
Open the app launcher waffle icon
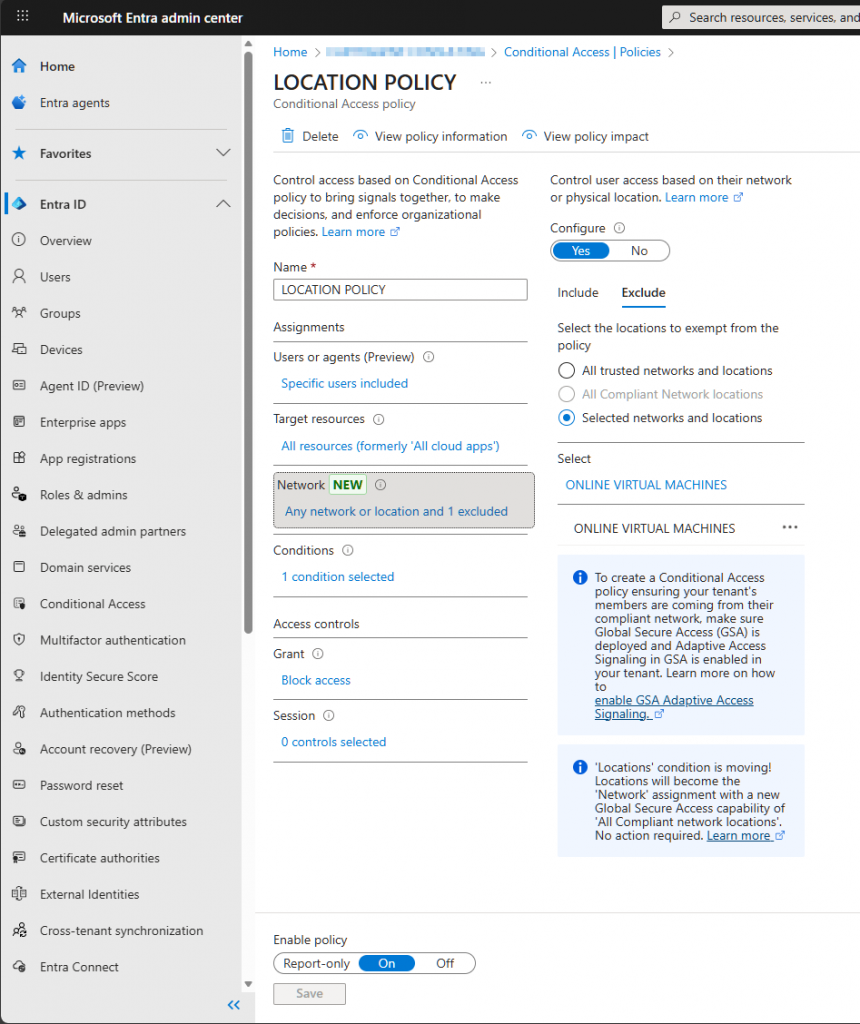23,17
